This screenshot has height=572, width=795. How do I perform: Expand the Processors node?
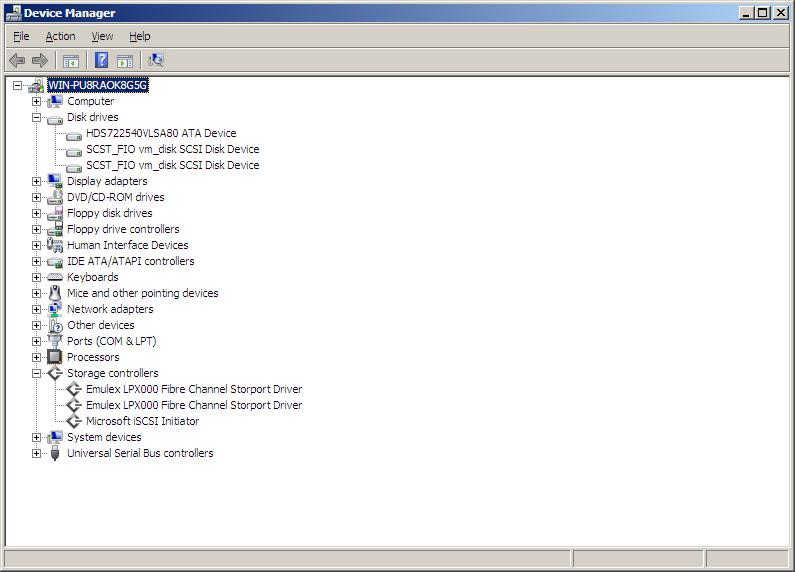click(x=37, y=358)
